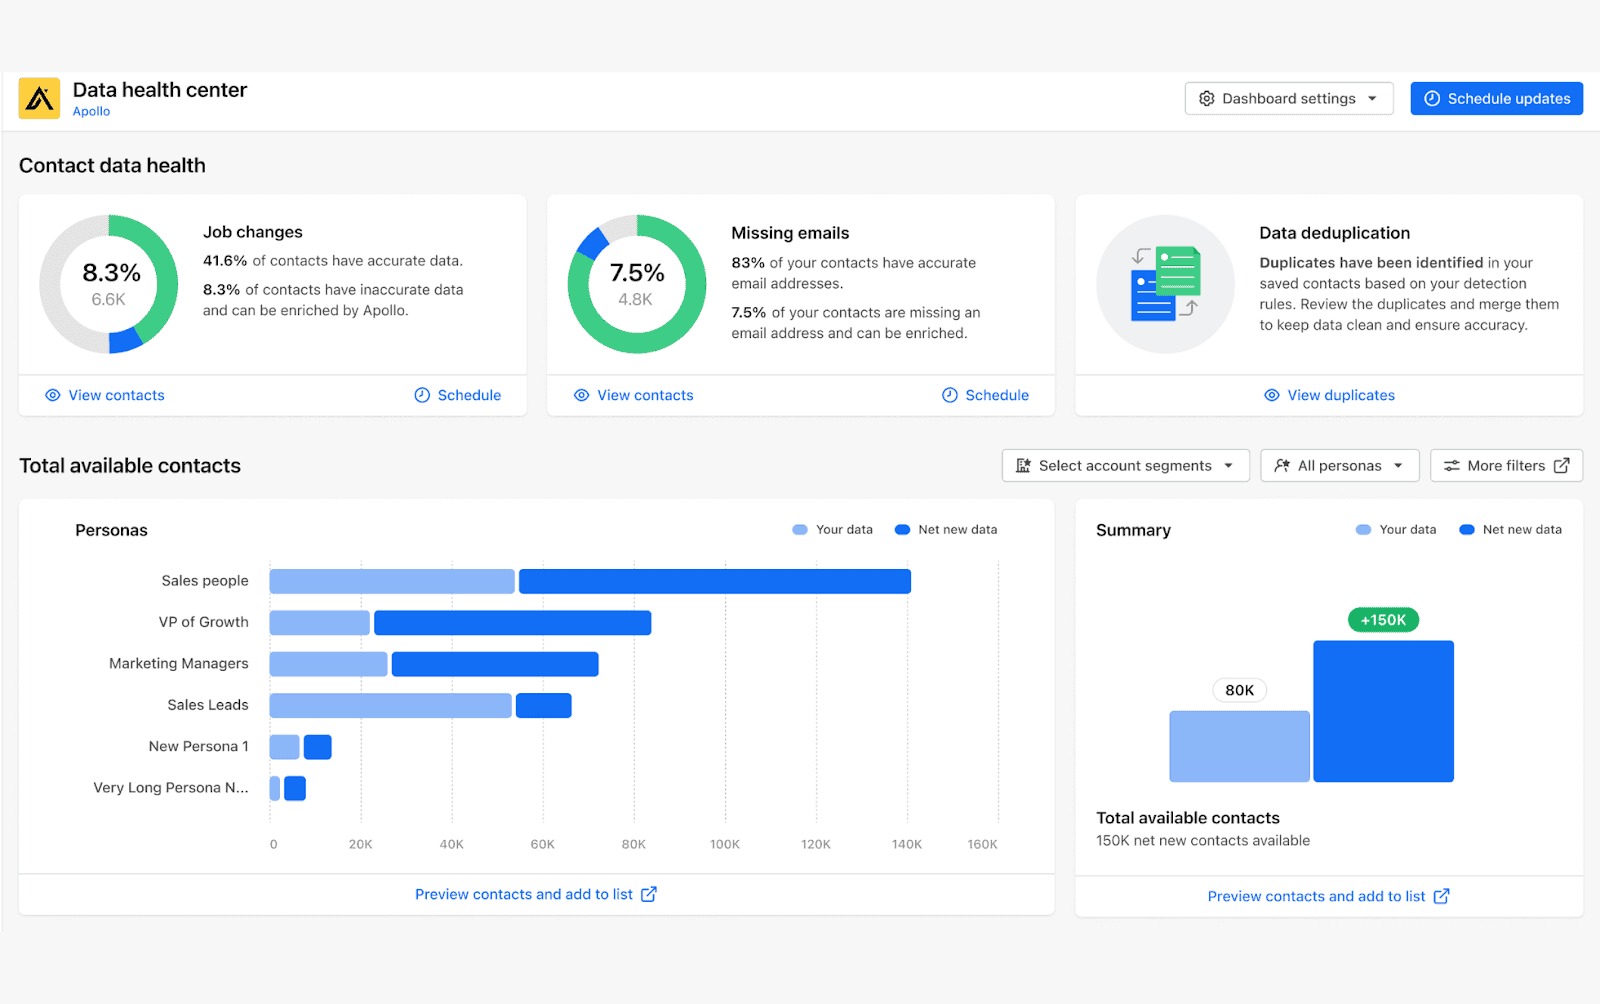Open the Select account segments dropdown

pyautogui.click(x=1125, y=465)
